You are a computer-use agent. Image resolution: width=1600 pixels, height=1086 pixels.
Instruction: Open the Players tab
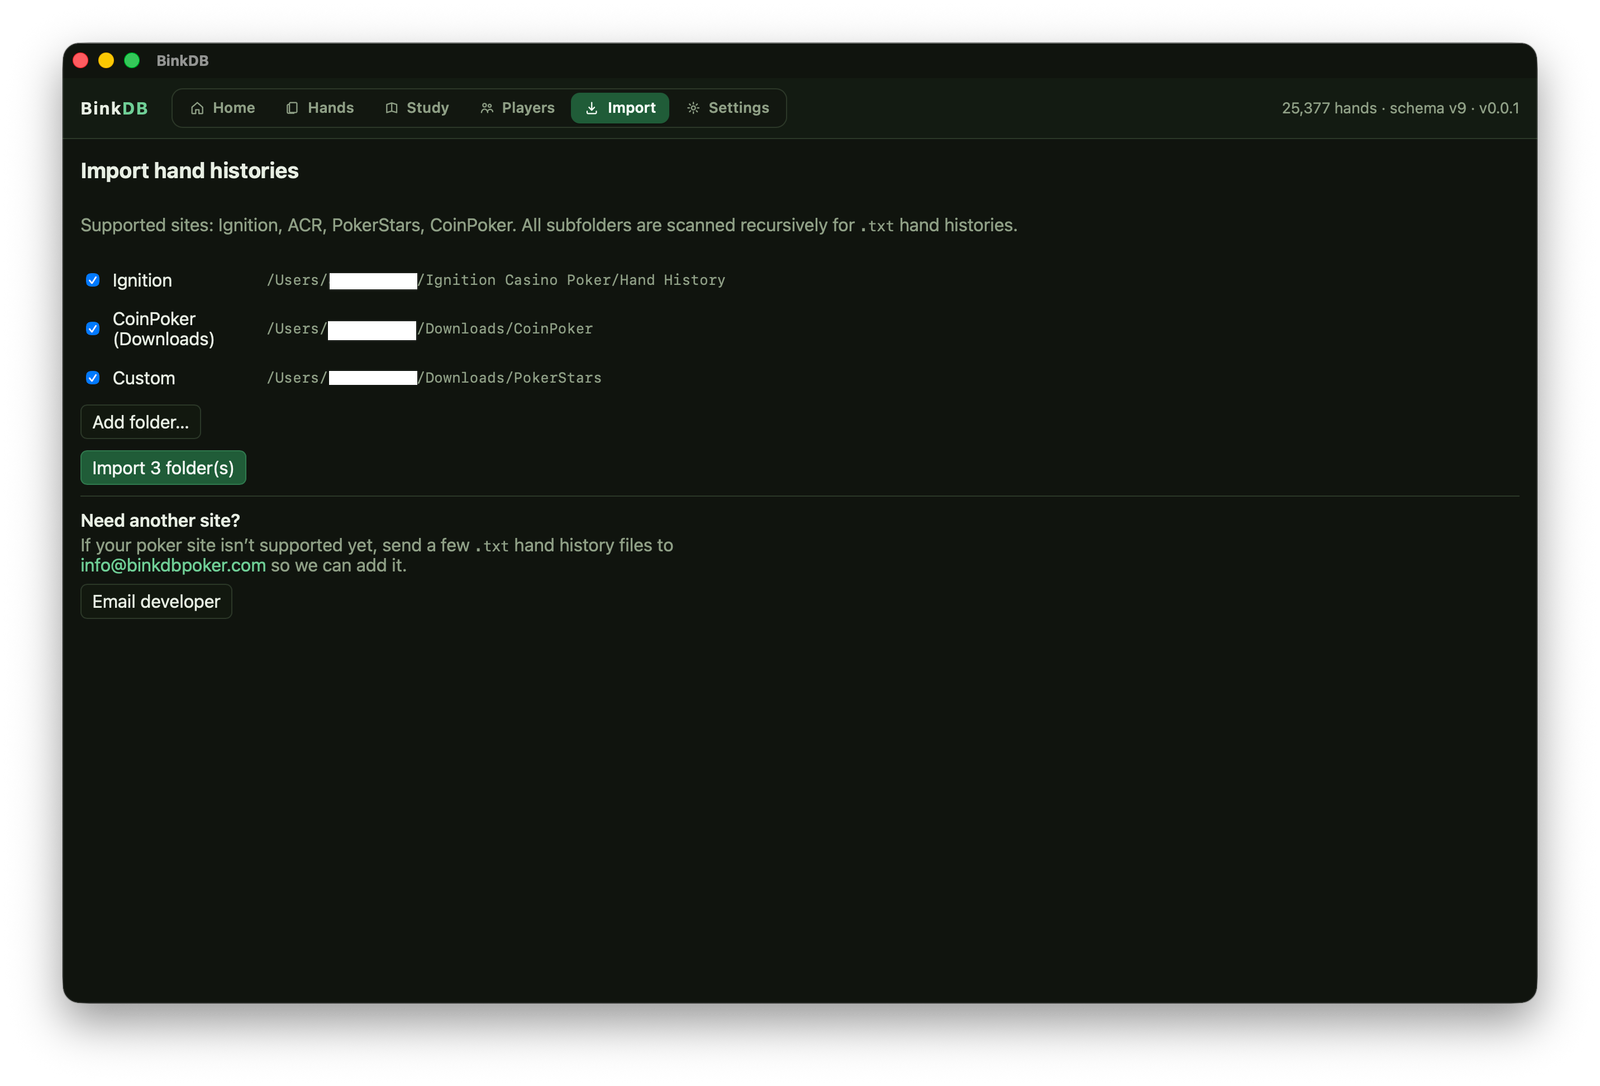(x=517, y=108)
